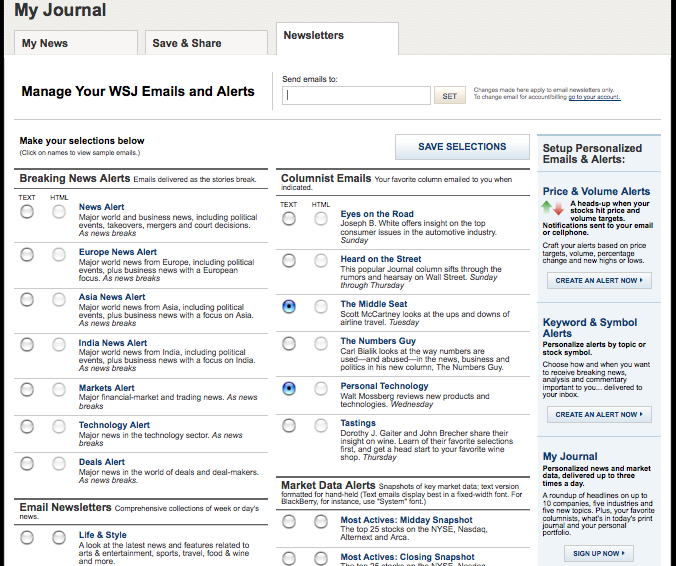
Task: Pick TEXT format for Technology Alert
Action: tap(27, 426)
